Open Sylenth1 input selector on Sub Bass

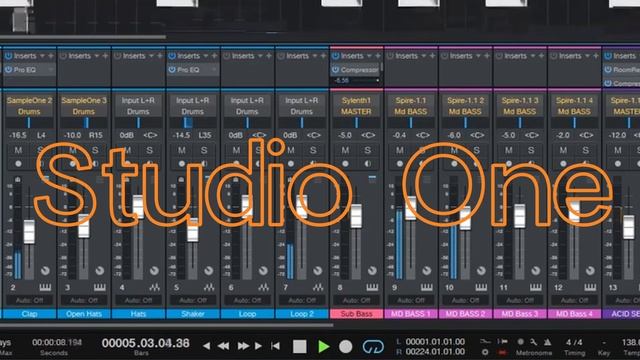pos(356,100)
